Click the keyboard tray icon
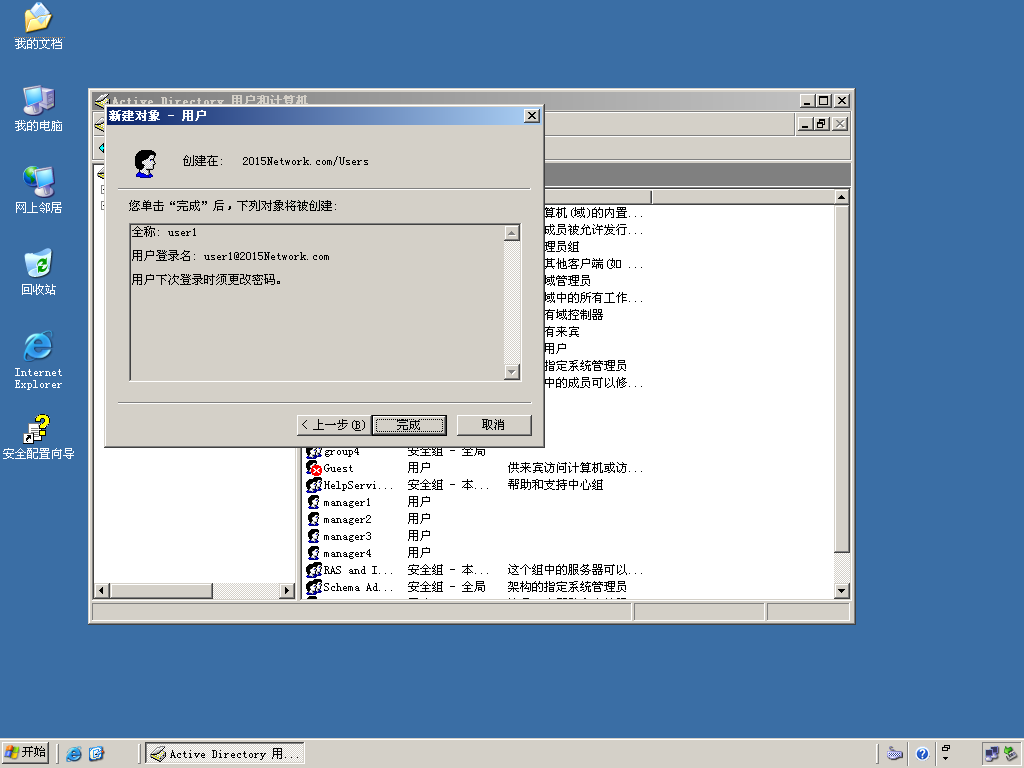1024x768 pixels. [895, 754]
